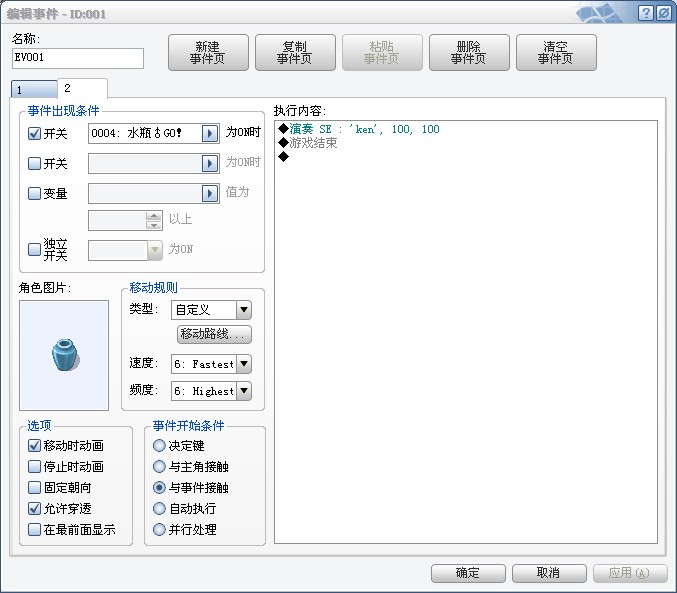This screenshot has width=677, height=593.
Task: Enable the 变量 condition checkbox
Action: click(35, 193)
